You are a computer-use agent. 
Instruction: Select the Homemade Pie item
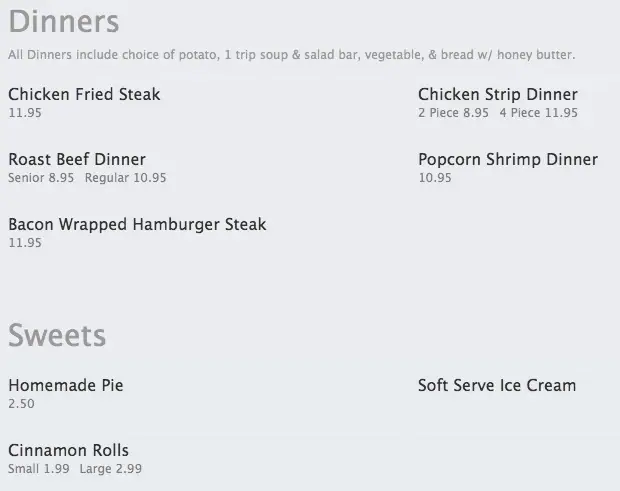[66, 385]
